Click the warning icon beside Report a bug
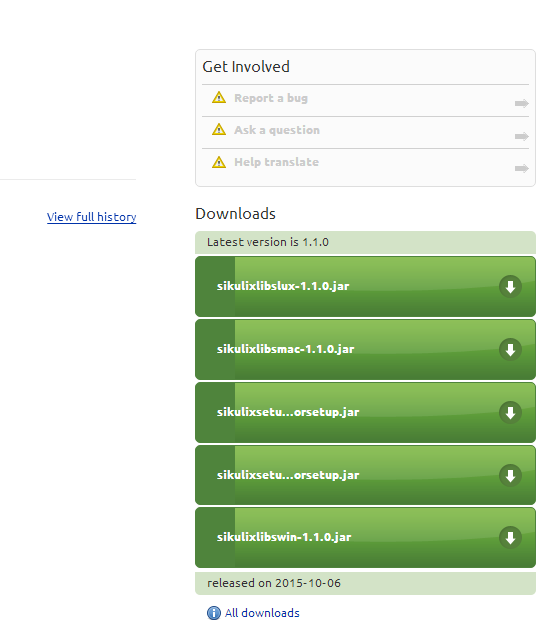Viewport: 559px width, 634px height. tap(219, 97)
